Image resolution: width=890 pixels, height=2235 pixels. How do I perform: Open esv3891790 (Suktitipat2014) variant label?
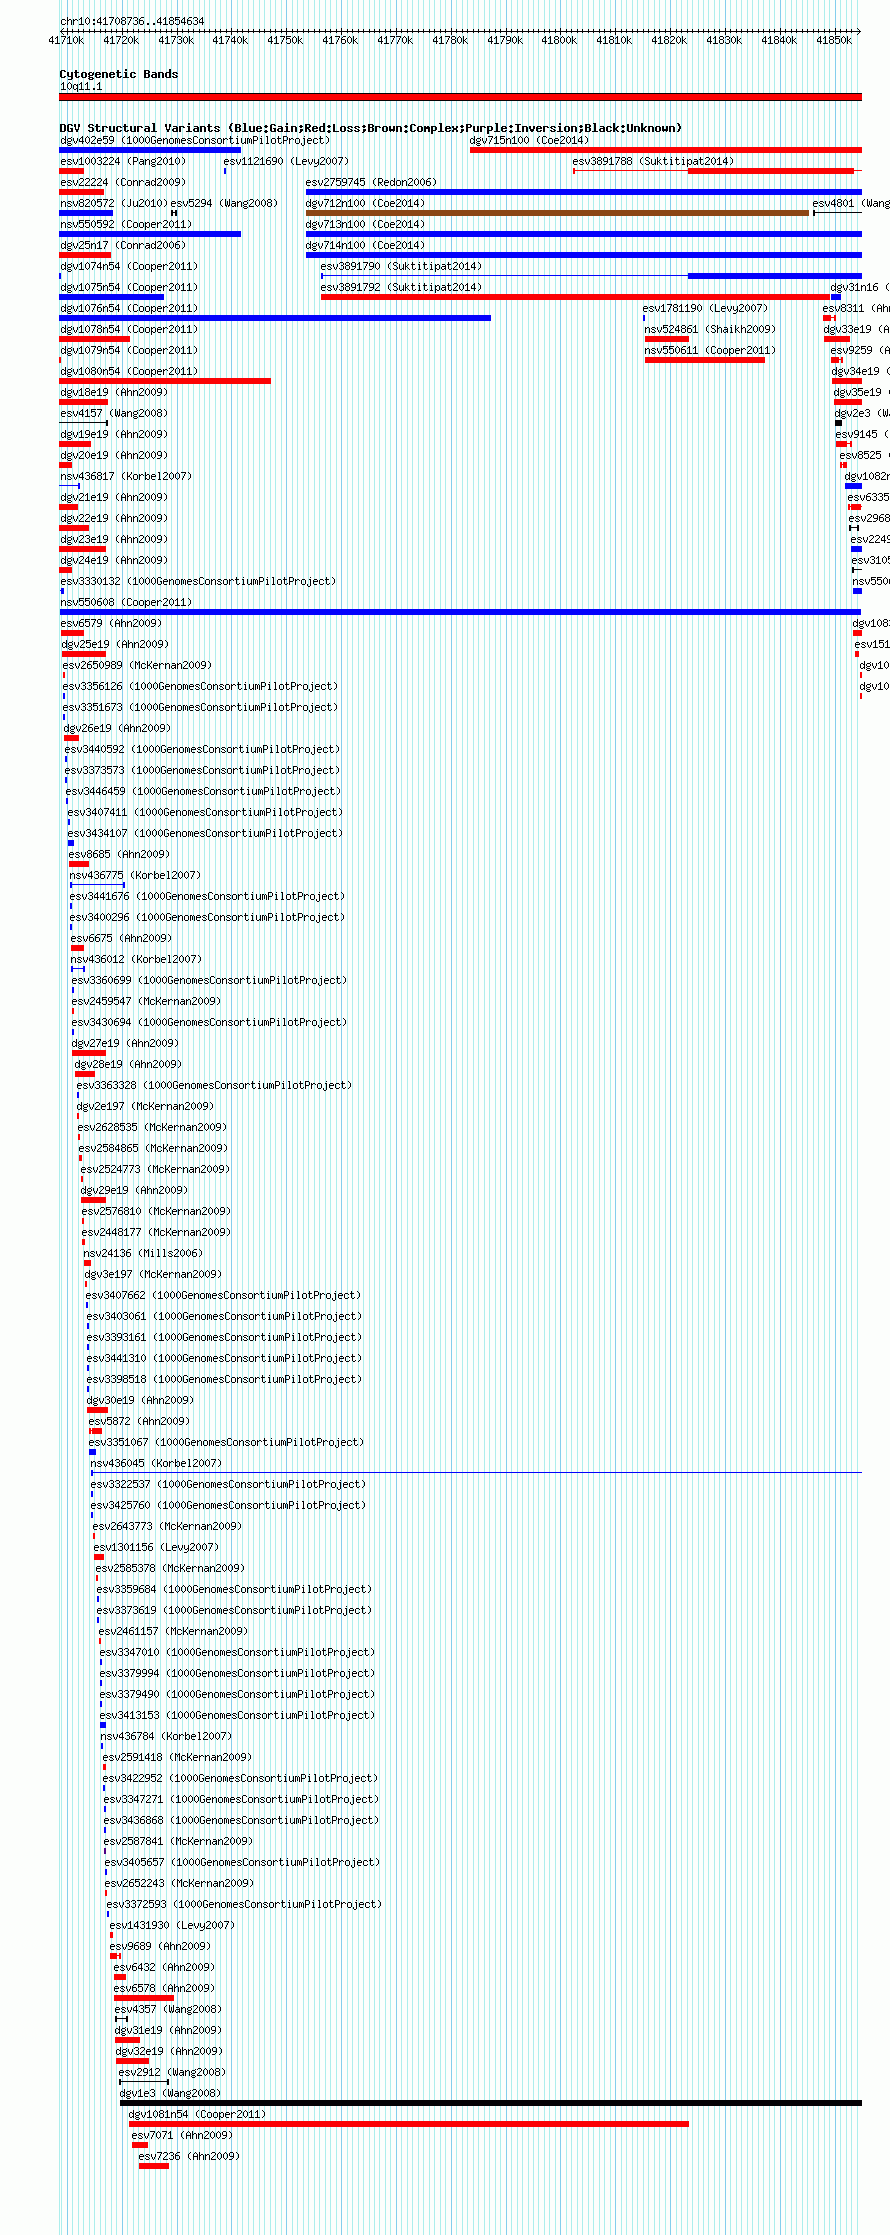(x=401, y=266)
